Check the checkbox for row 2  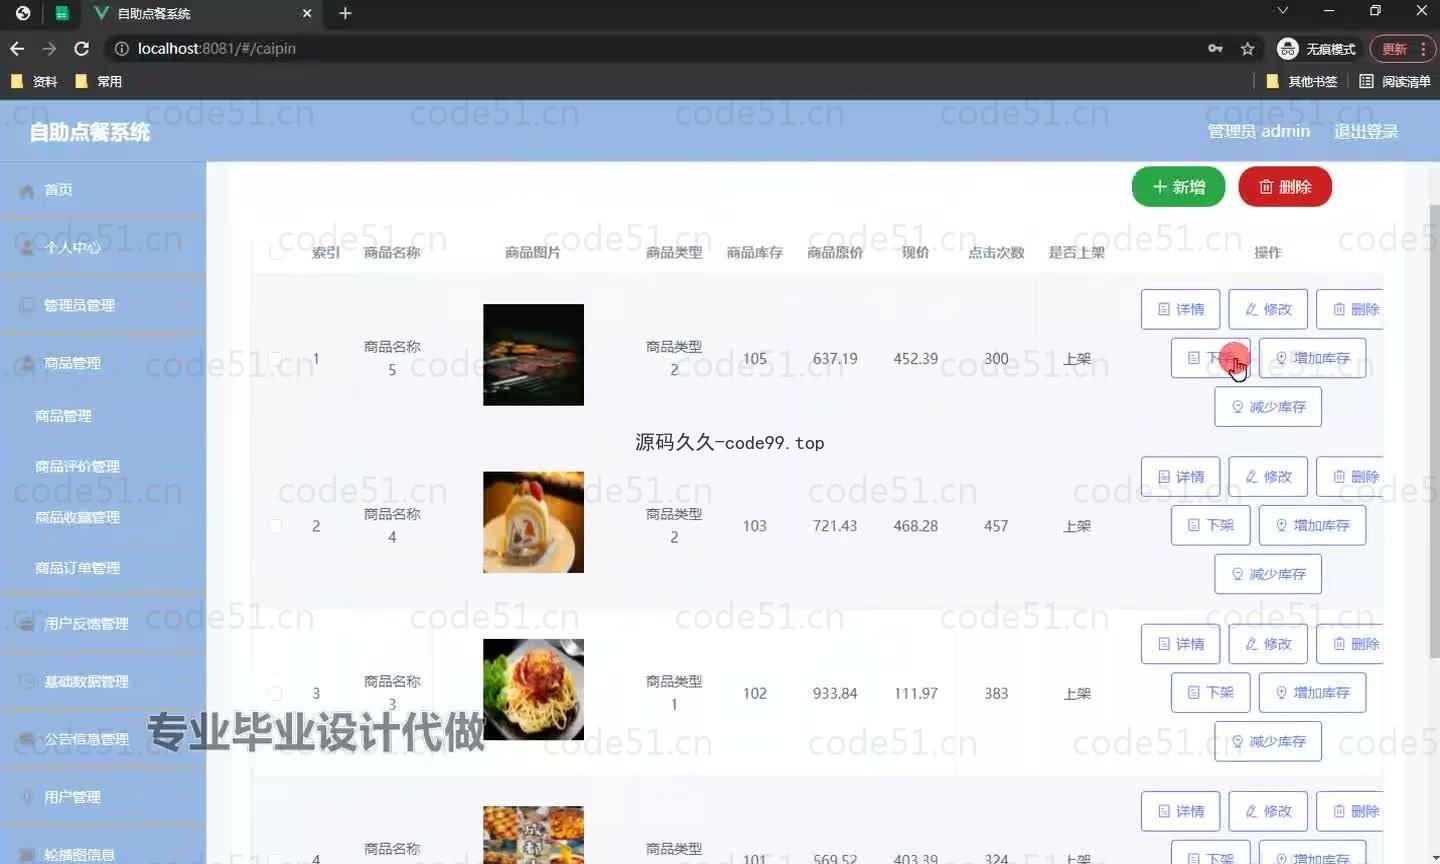pyautogui.click(x=276, y=526)
